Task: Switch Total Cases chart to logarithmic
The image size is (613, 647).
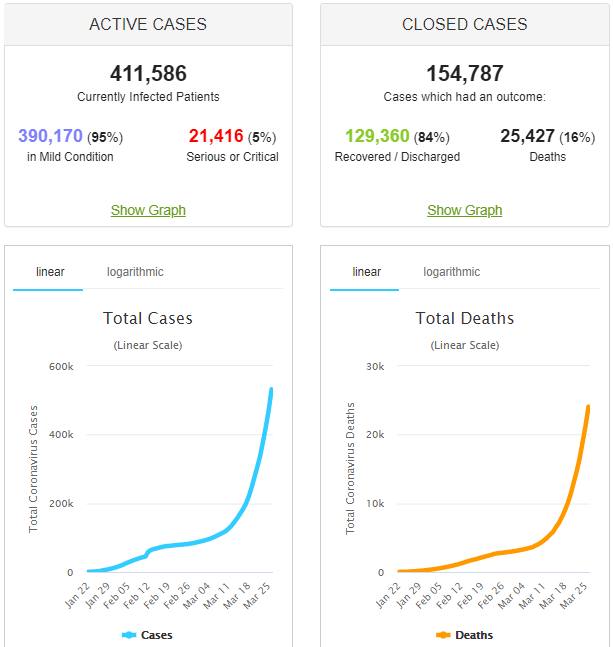Action: (x=135, y=272)
